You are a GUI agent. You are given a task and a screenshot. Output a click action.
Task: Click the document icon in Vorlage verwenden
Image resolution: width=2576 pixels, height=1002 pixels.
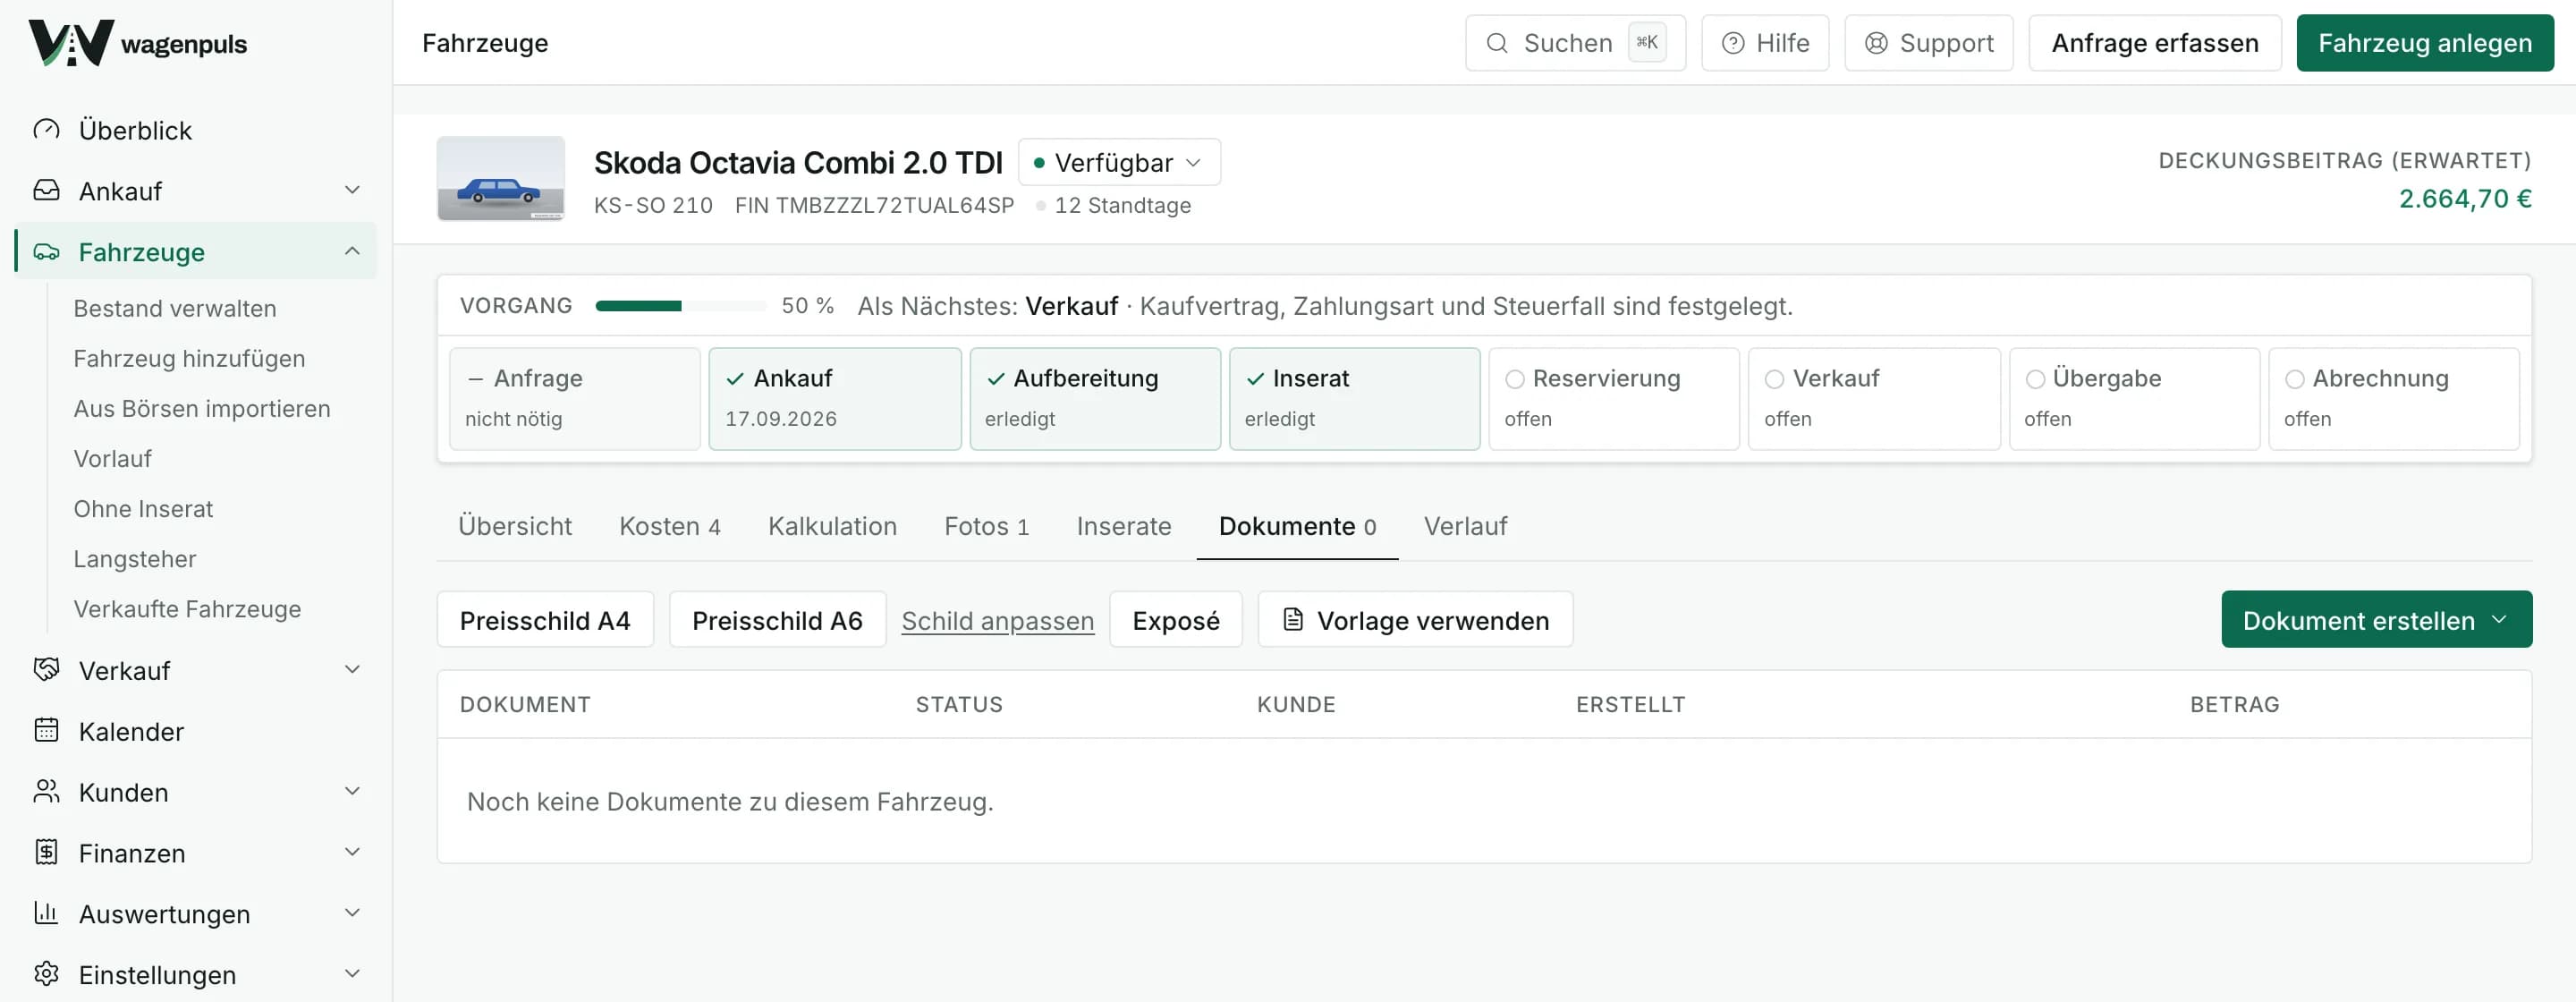pos(1293,619)
